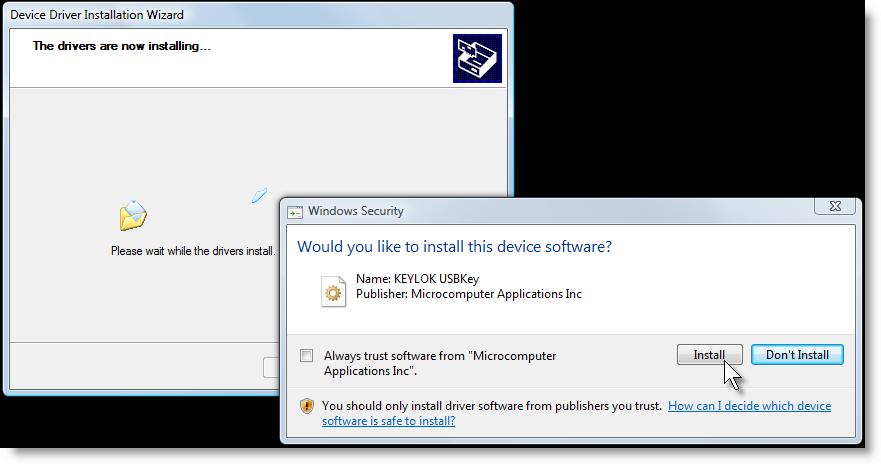Choose the Don't Install button
This screenshot has width=881, height=464.
(x=797, y=355)
